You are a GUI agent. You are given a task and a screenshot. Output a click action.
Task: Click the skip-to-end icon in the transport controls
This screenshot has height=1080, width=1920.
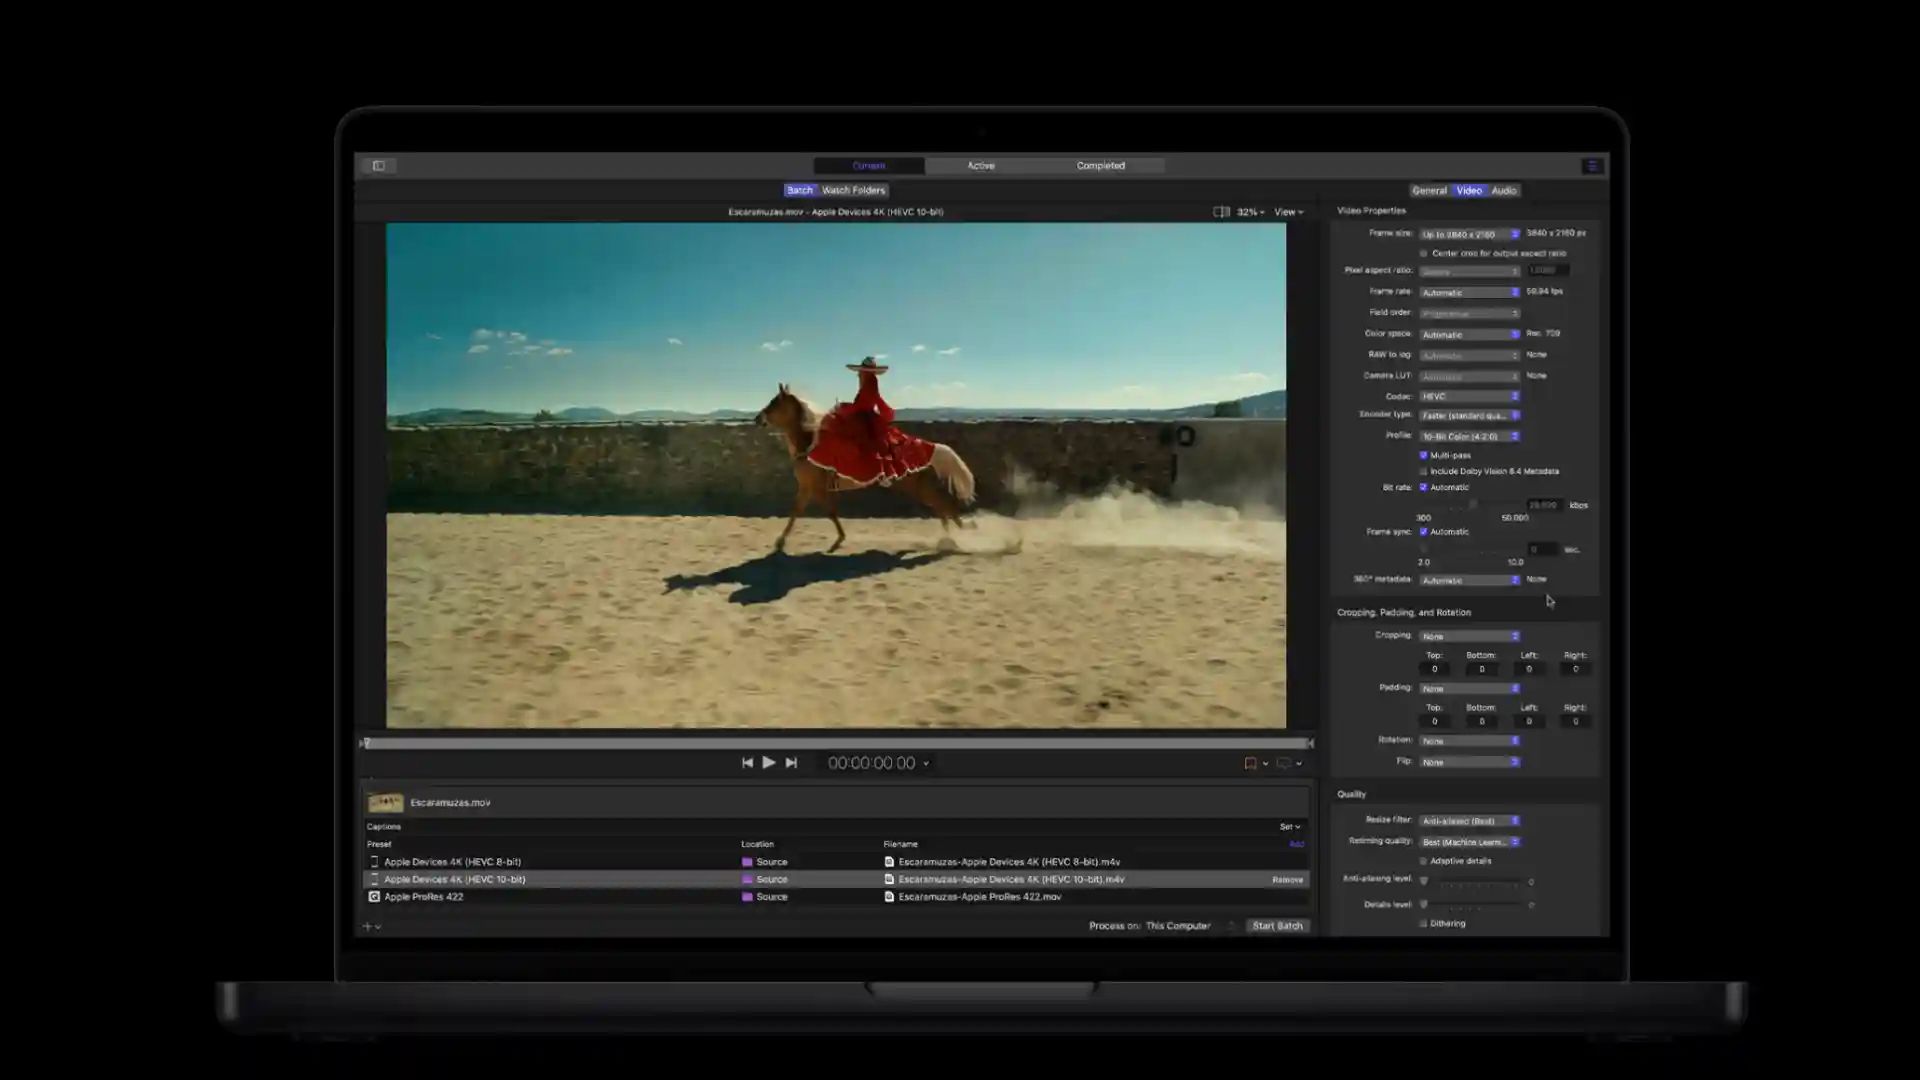(791, 762)
